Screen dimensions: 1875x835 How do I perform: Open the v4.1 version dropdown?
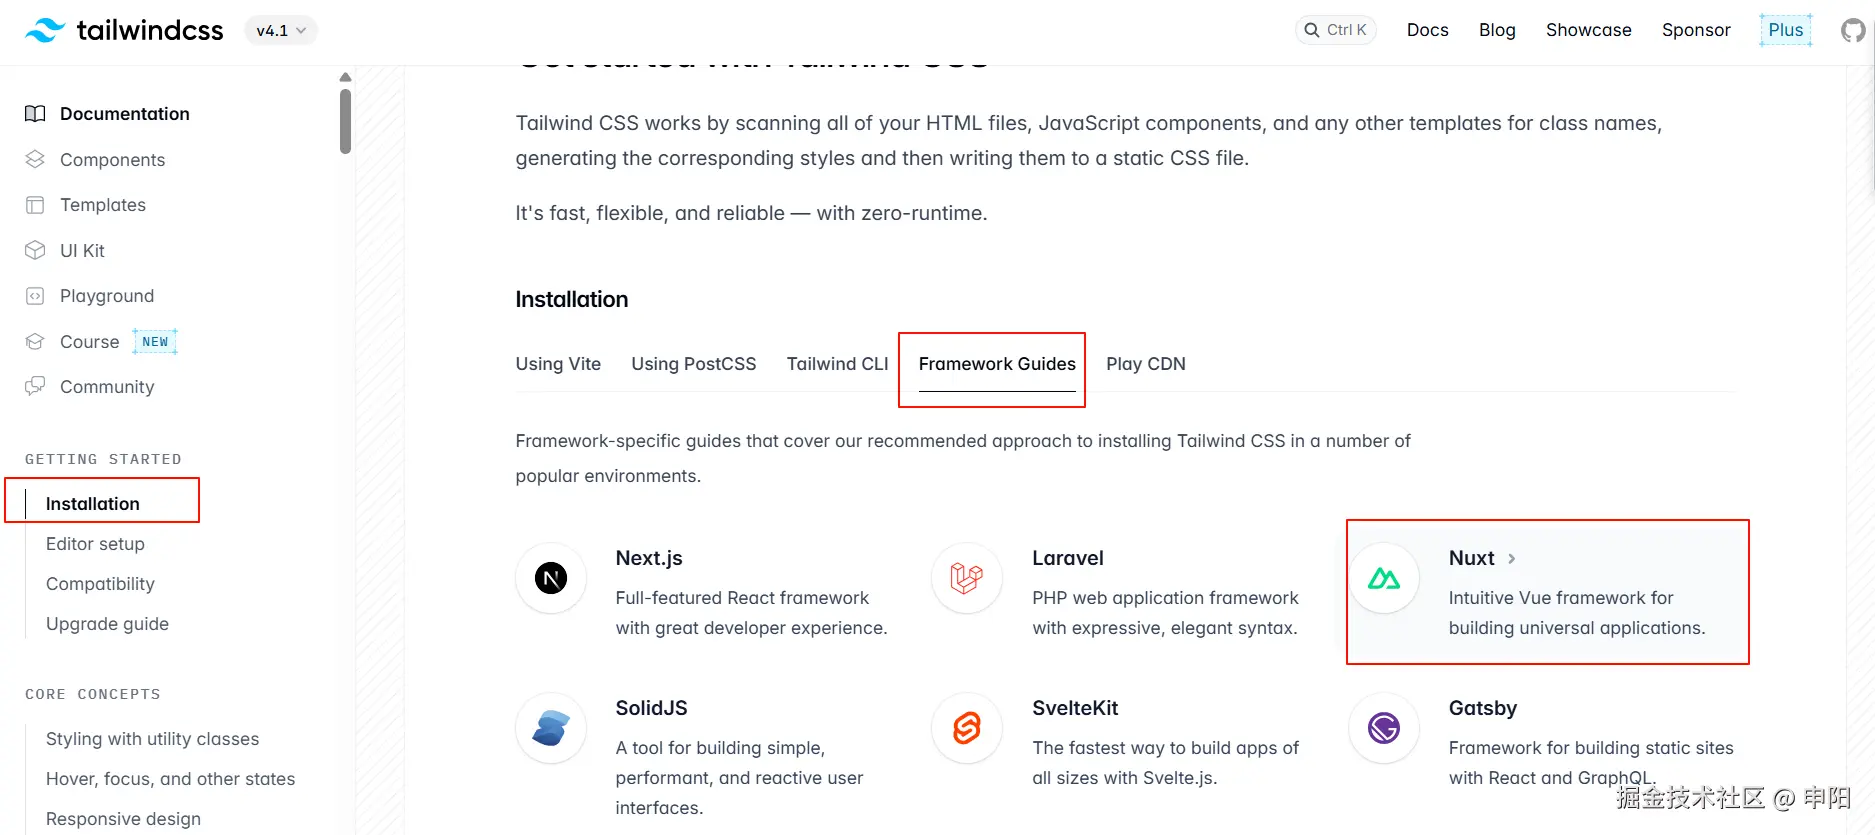(x=281, y=30)
